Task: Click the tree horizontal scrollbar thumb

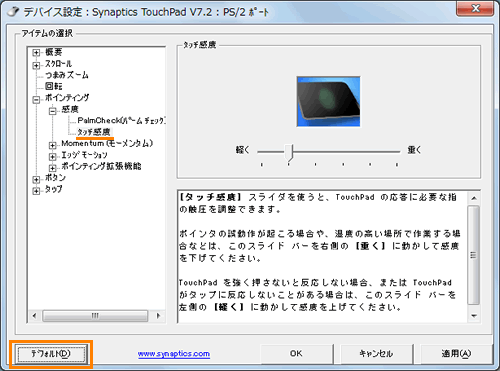Action: pos(95,315)
